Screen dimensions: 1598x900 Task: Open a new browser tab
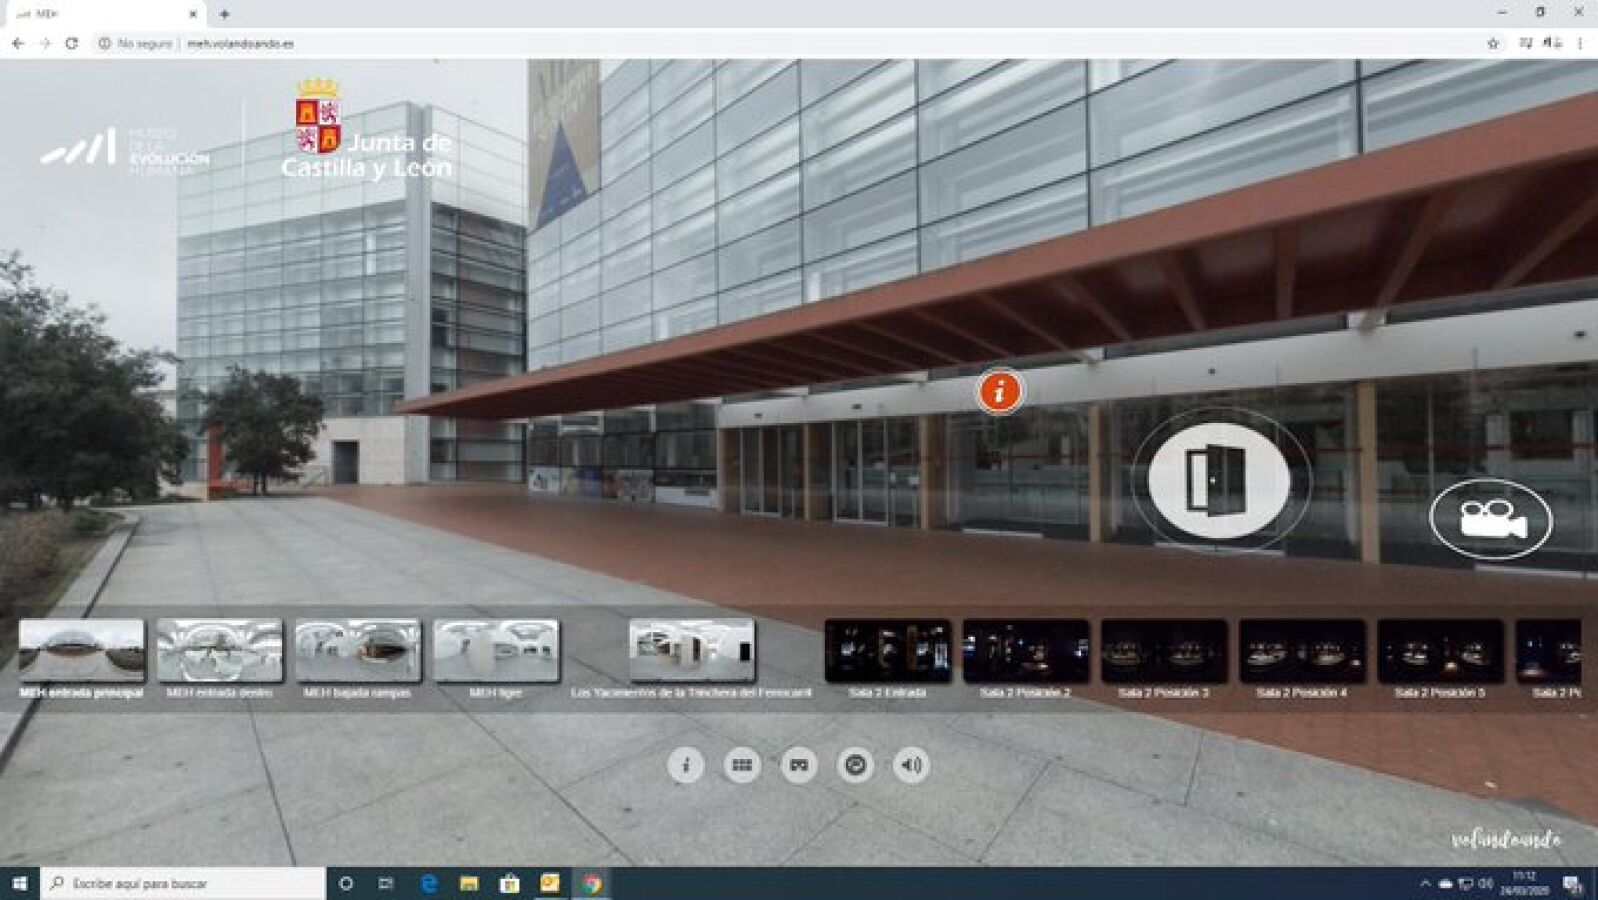[224, 14]
